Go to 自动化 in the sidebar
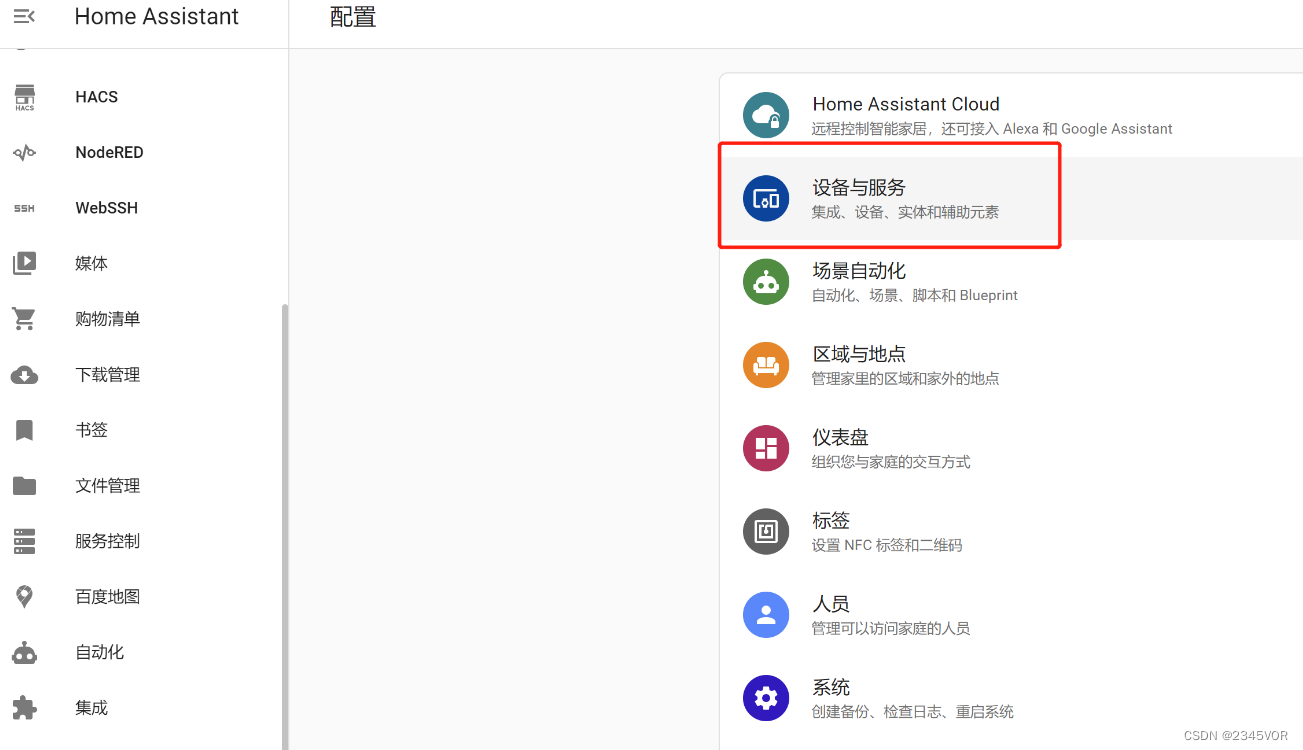 pos(99,652)
